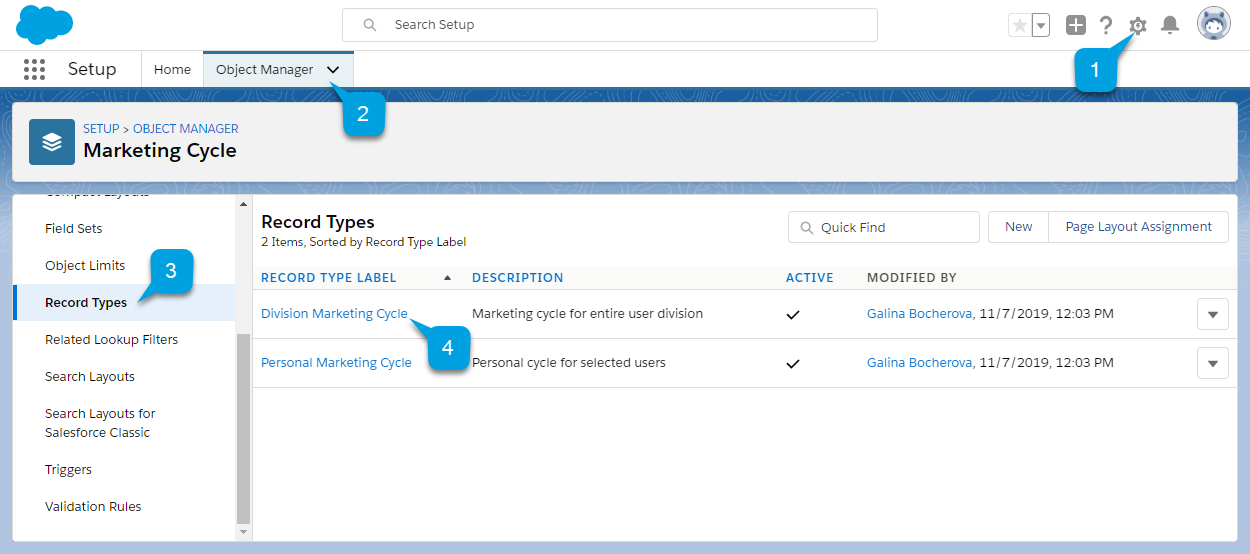
Task: Open the Help question mark icon
Action: 1106,26
